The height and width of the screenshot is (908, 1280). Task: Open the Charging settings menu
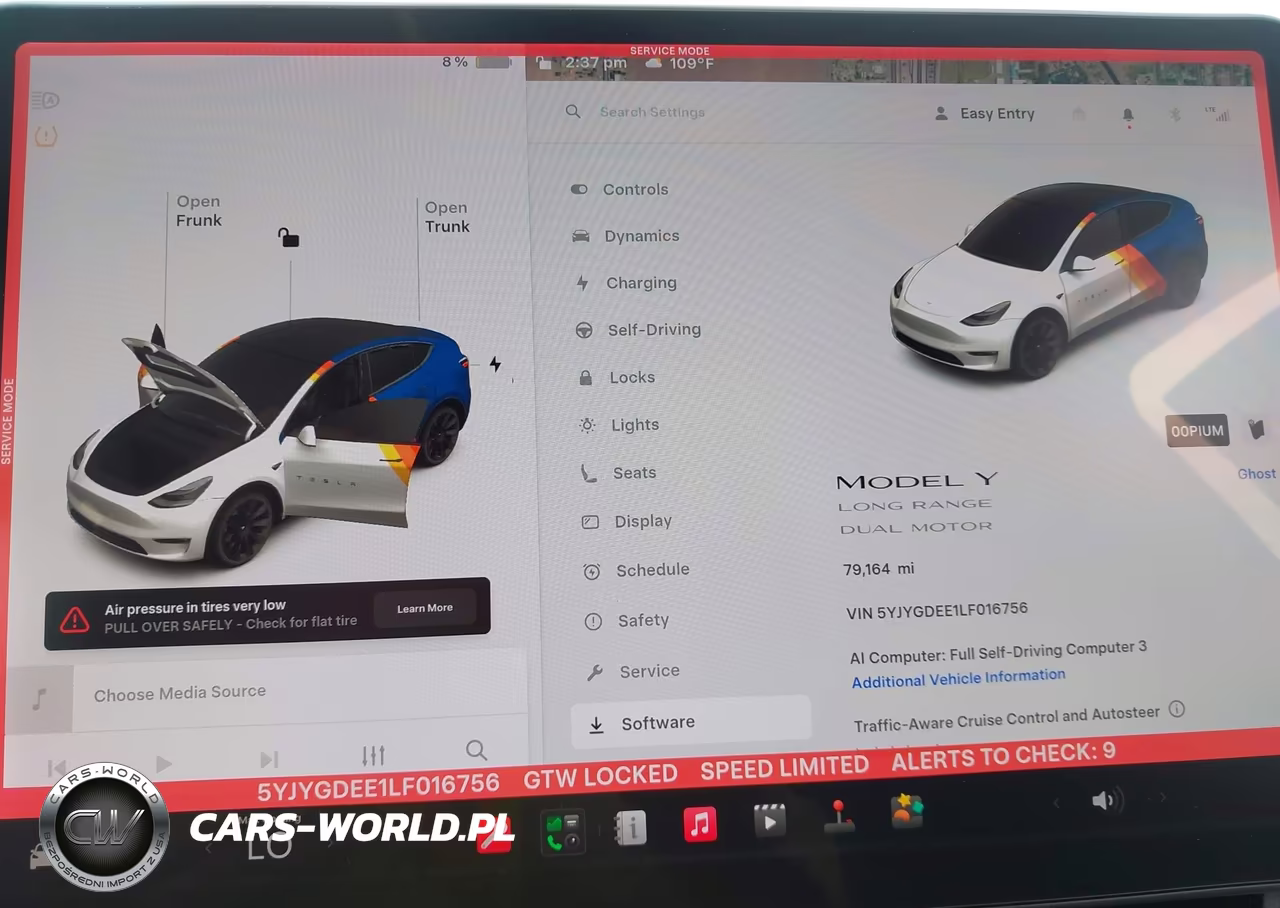[626, 283]
